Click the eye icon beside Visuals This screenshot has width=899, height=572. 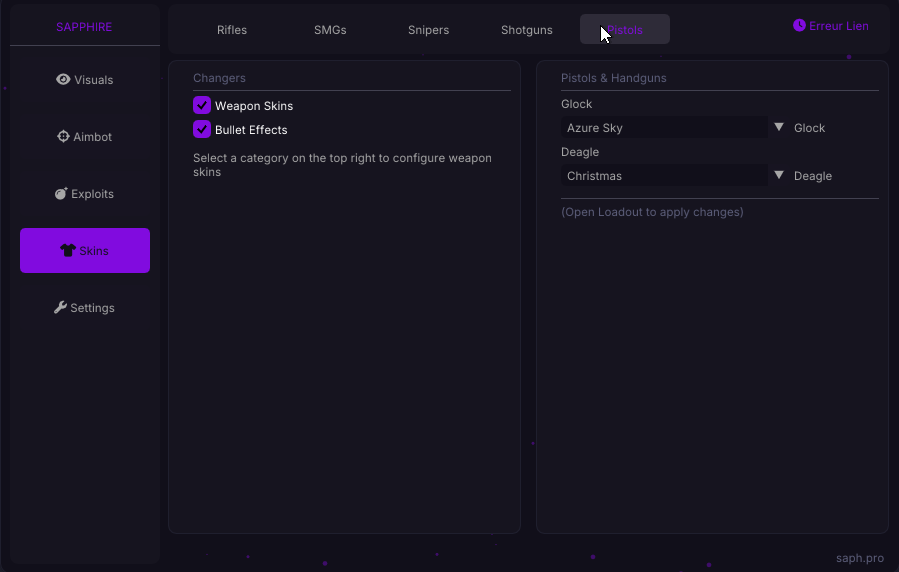63,79
